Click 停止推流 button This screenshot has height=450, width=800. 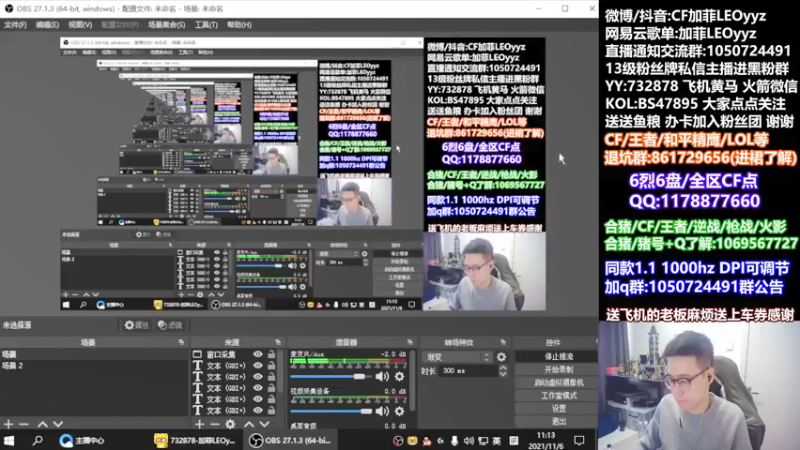pos(559,357)
